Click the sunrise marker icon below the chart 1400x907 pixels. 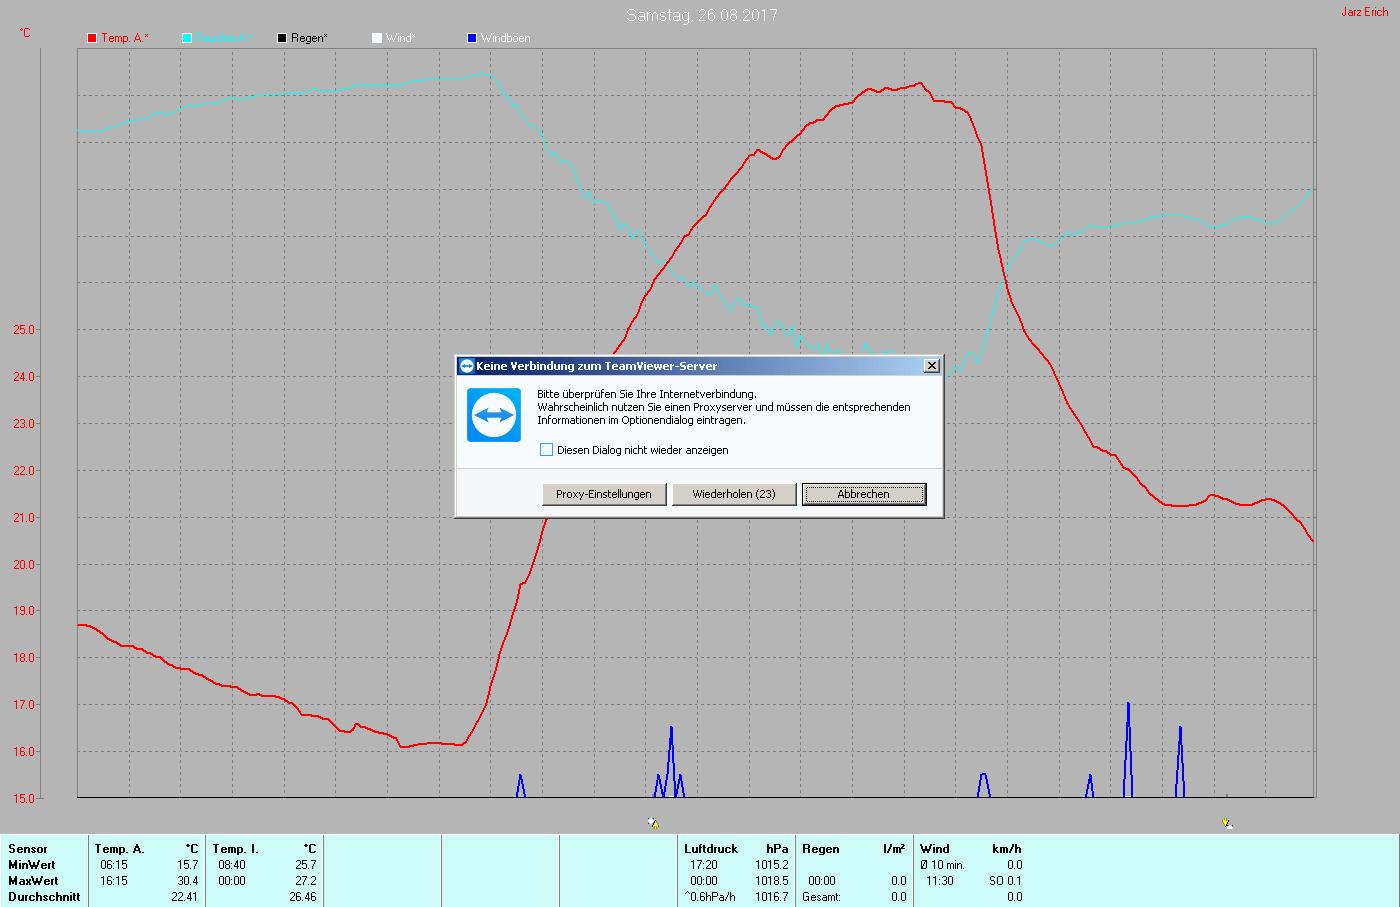click(653, 823)
